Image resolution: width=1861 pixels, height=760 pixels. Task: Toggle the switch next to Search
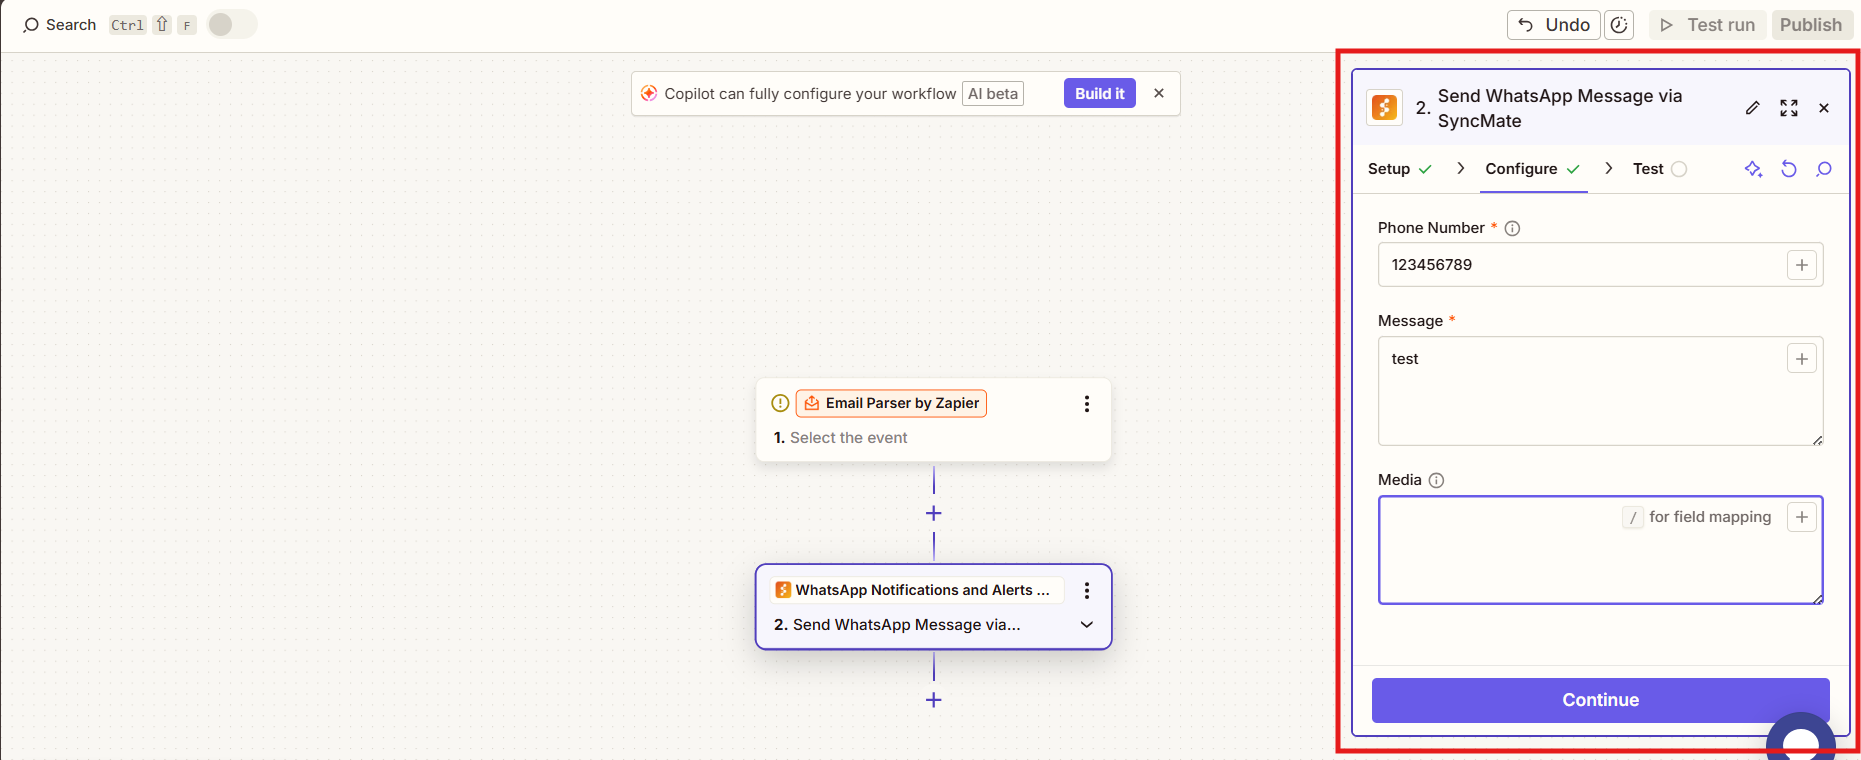tap(232, 25)
